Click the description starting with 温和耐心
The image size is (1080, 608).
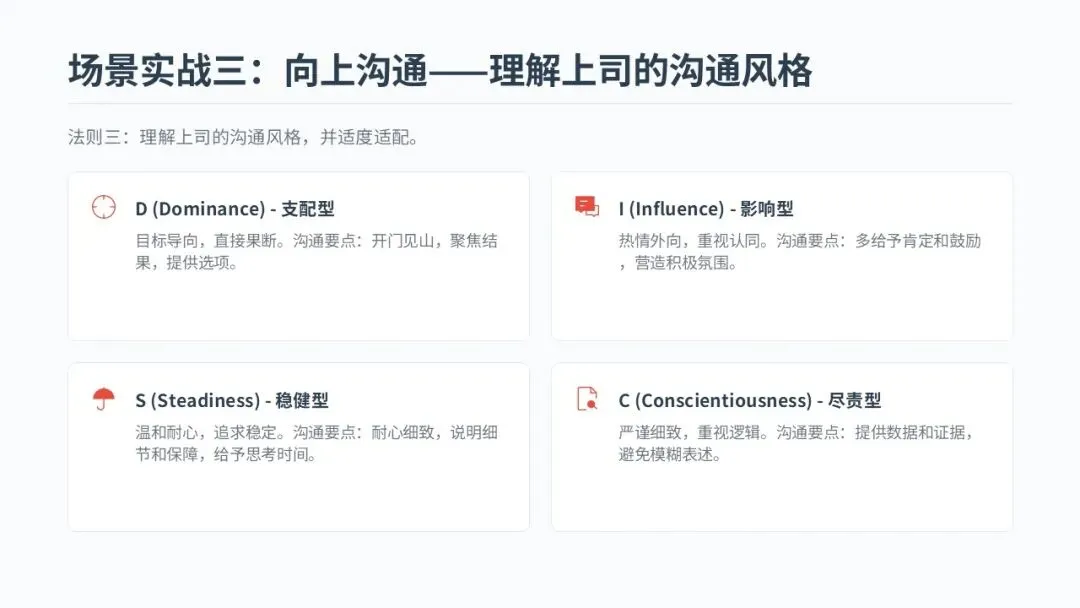316,444
